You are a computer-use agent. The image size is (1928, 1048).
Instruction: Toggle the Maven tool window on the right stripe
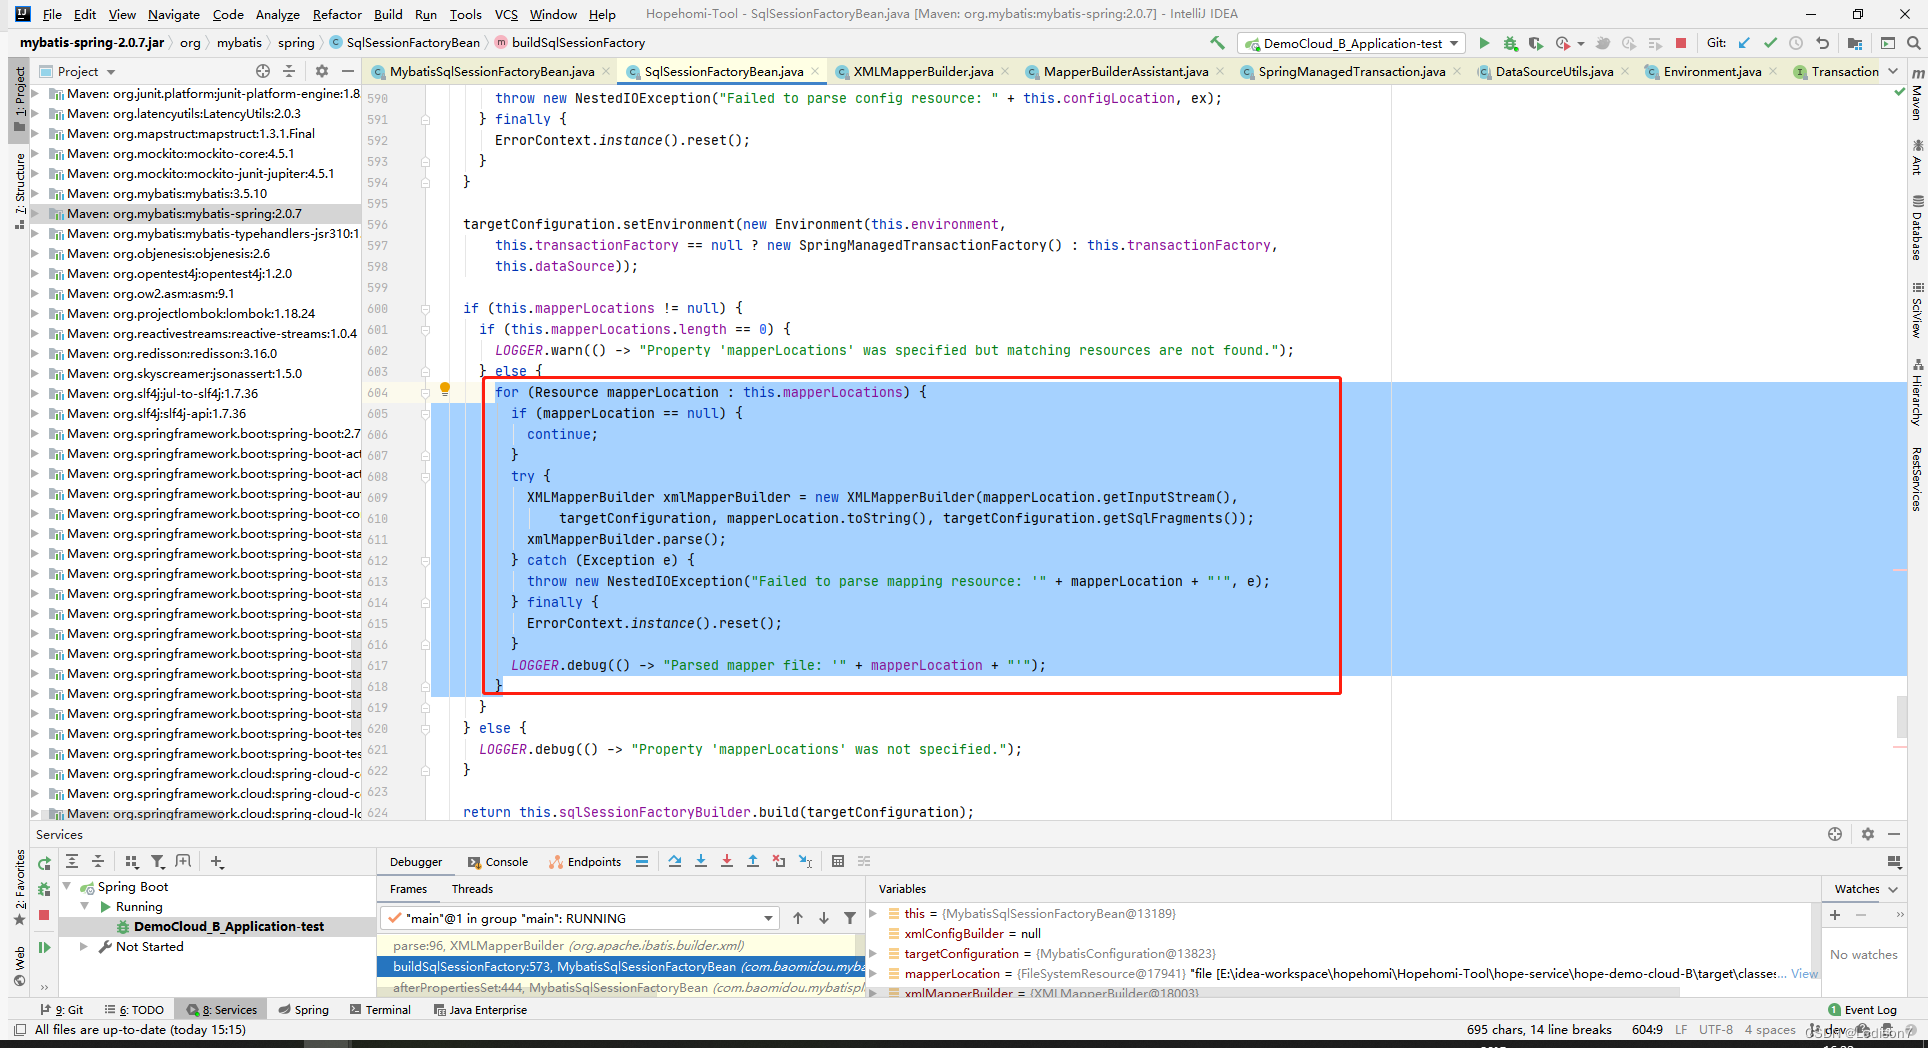tap(1917, 95)
